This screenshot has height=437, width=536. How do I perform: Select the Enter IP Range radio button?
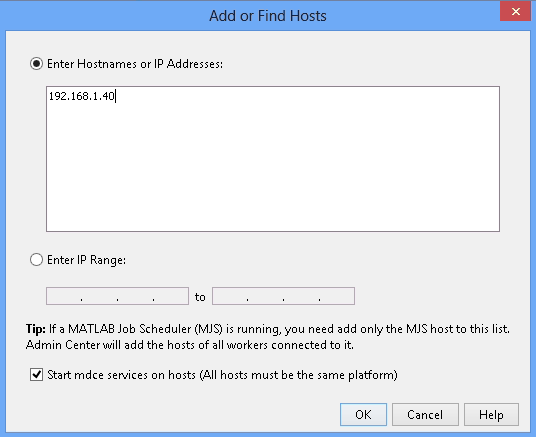click(x=36, y=260)
